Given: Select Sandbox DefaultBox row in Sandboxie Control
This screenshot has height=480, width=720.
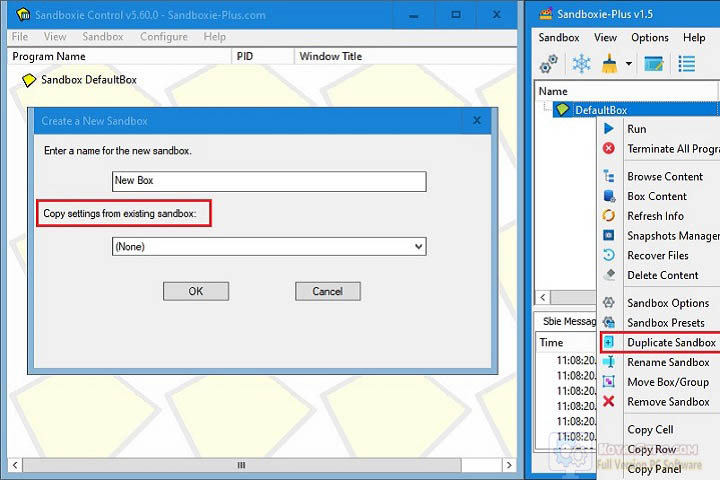Looking at the screenshot, I should [89, 80].
